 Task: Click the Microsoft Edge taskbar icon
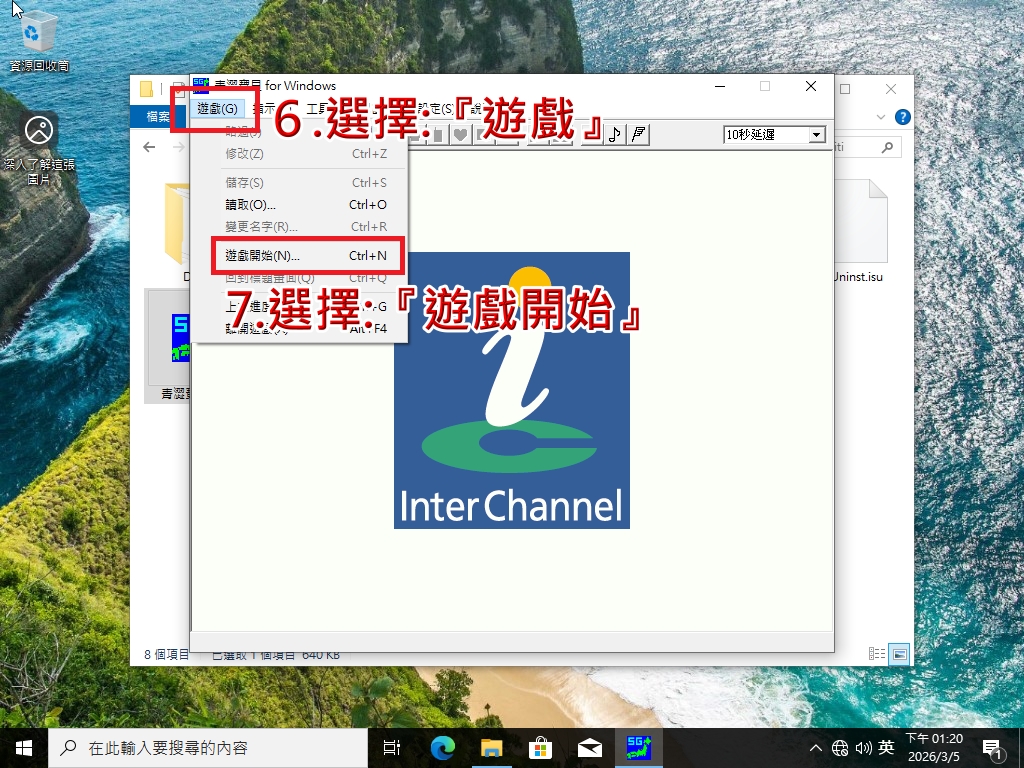click(x=442, y=747)
